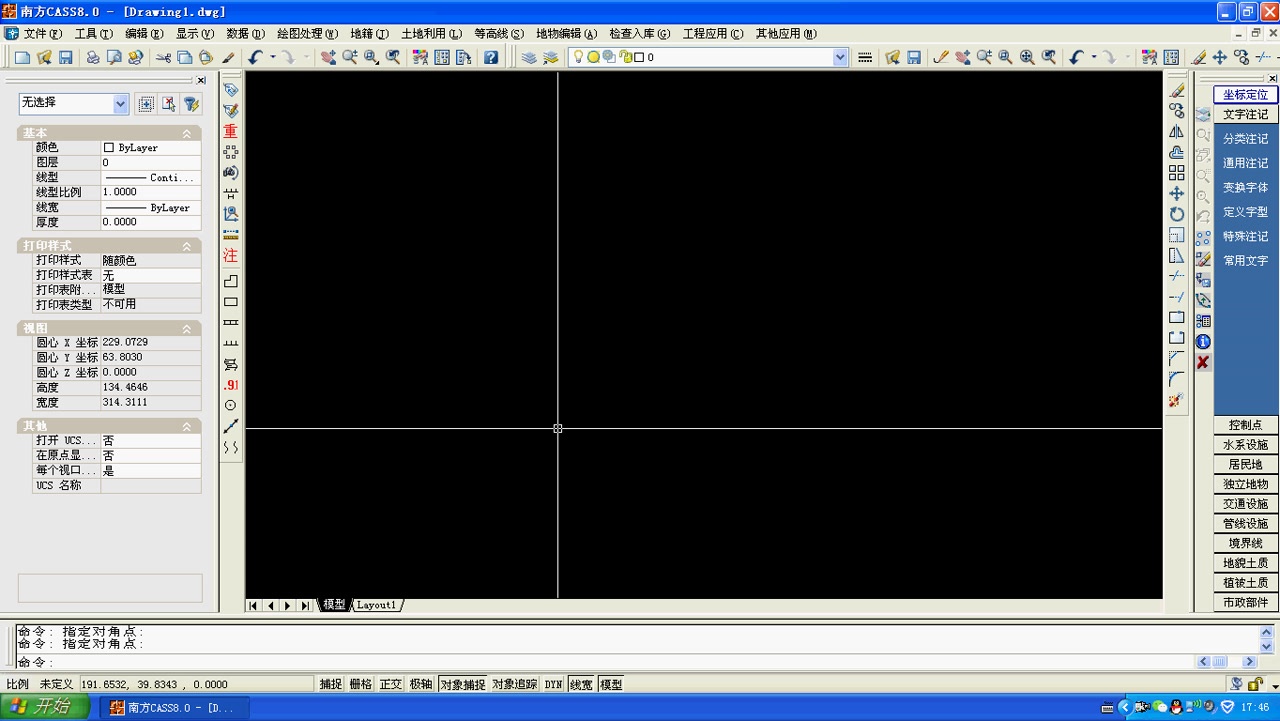
Task: Toggle 对象追踪 object tracking in status bar
Action: pyautogui.click(x=514, y=684)
